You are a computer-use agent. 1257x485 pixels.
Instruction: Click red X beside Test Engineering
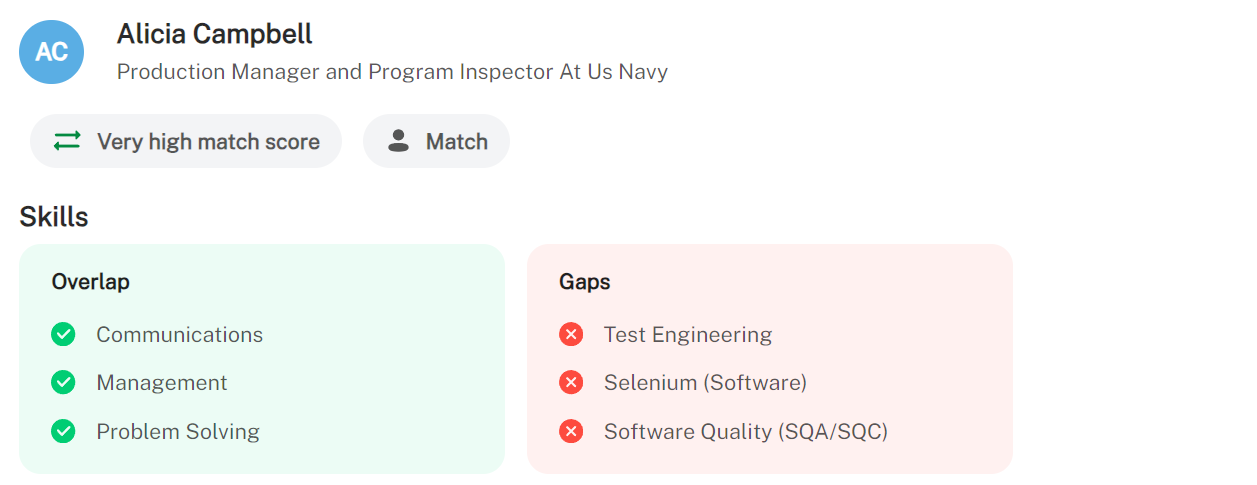tap(571, 334)
